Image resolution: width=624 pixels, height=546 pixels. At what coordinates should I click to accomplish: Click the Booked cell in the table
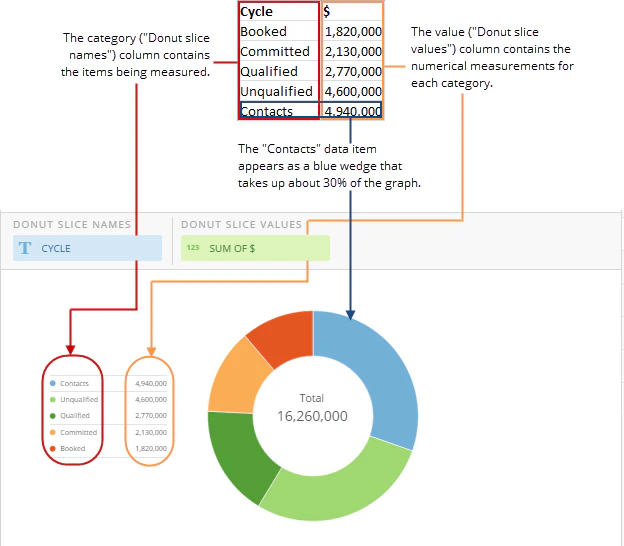pos(279,31)
